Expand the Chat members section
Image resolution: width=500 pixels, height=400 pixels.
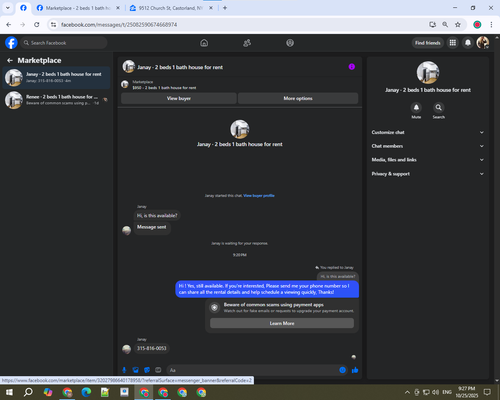tap(428, 146)
